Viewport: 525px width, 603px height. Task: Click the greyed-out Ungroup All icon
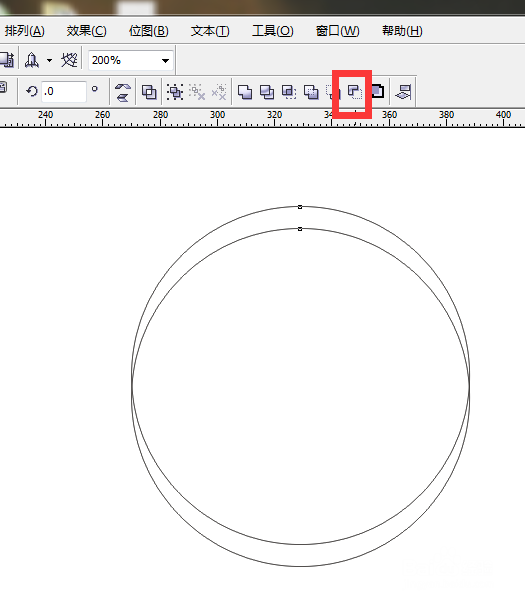(219, 92)
